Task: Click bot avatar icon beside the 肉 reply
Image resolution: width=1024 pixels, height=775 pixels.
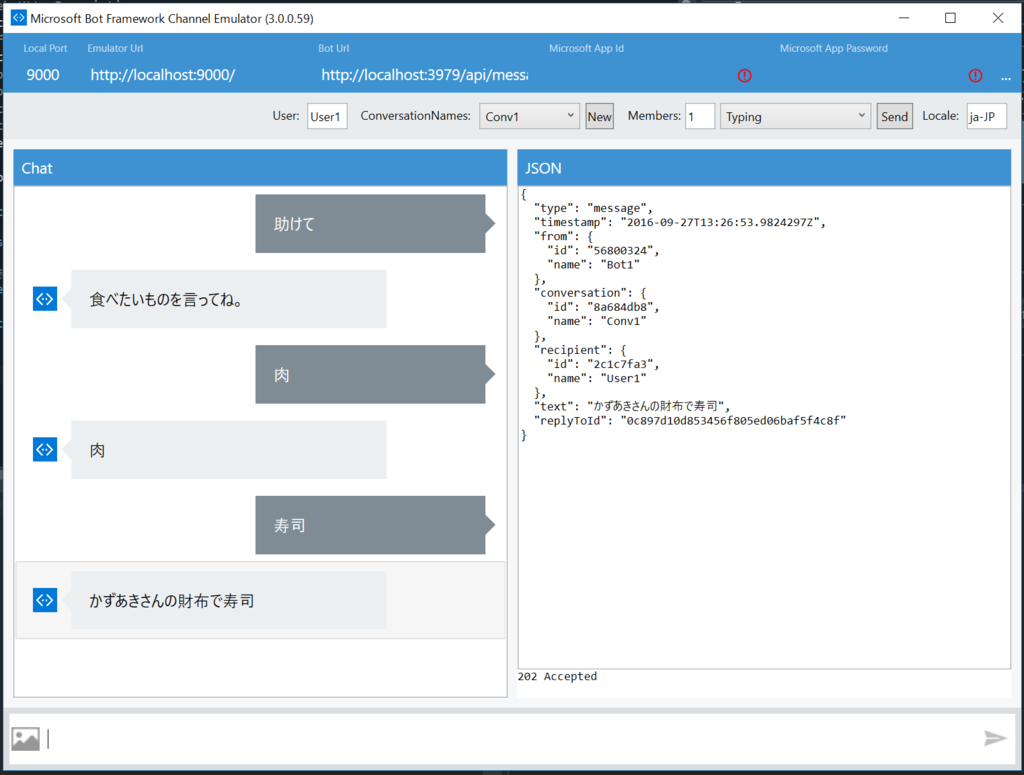Action: click(45, 449)
